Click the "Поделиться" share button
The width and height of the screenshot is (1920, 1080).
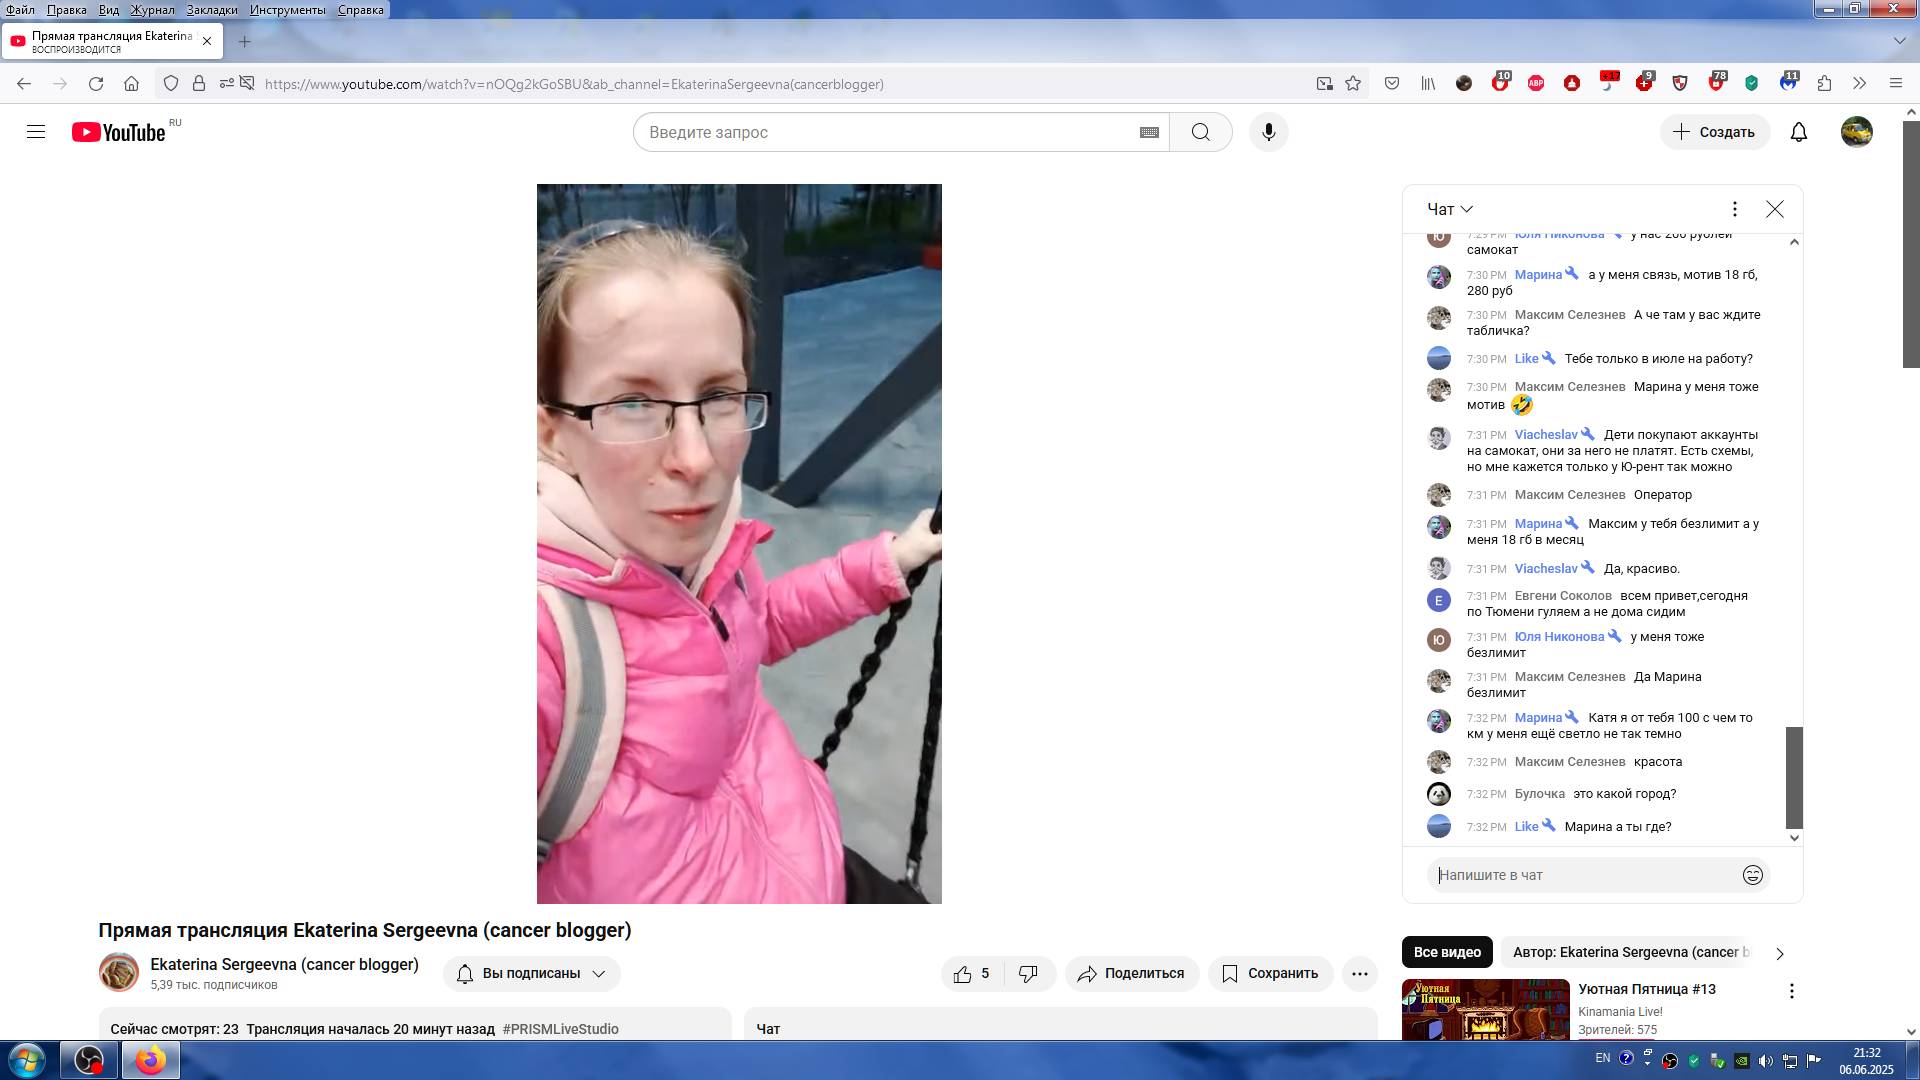1131,973
